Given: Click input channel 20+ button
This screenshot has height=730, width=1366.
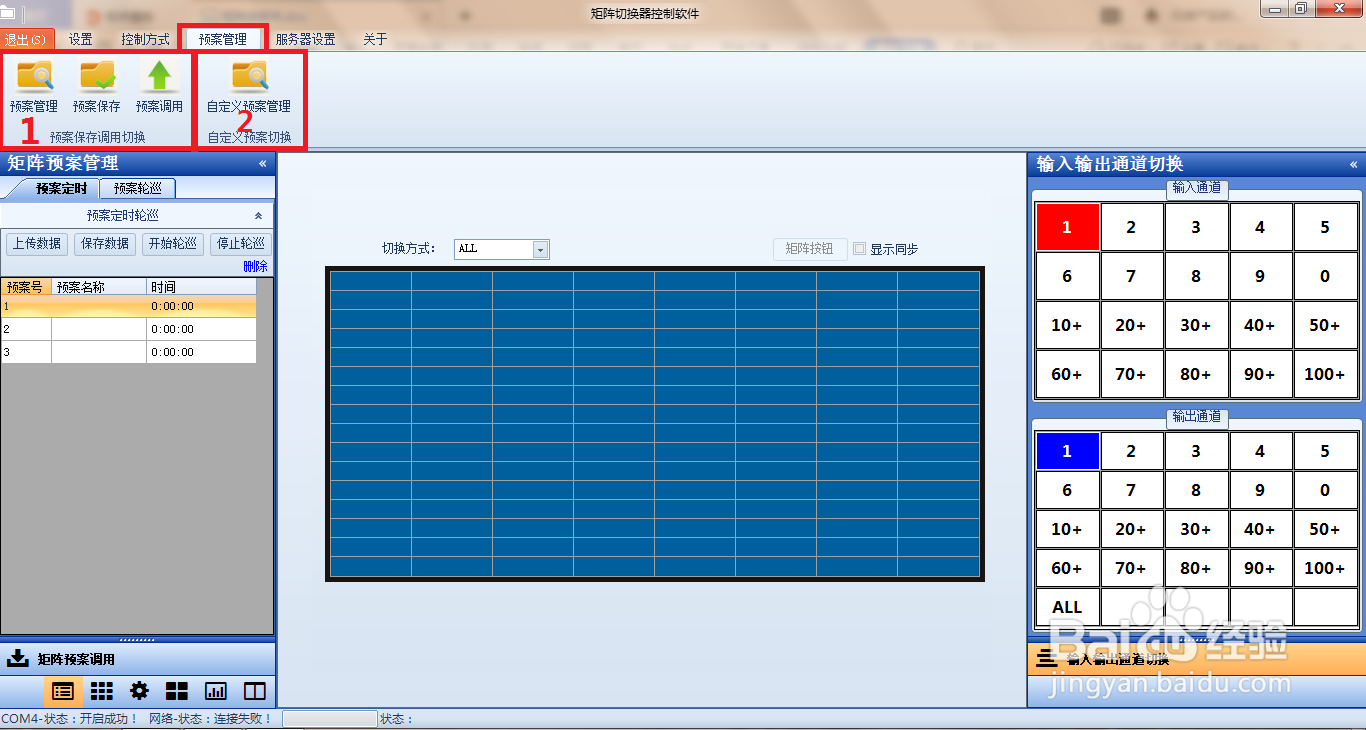Looking at the screenshot, I should 1131,325.
